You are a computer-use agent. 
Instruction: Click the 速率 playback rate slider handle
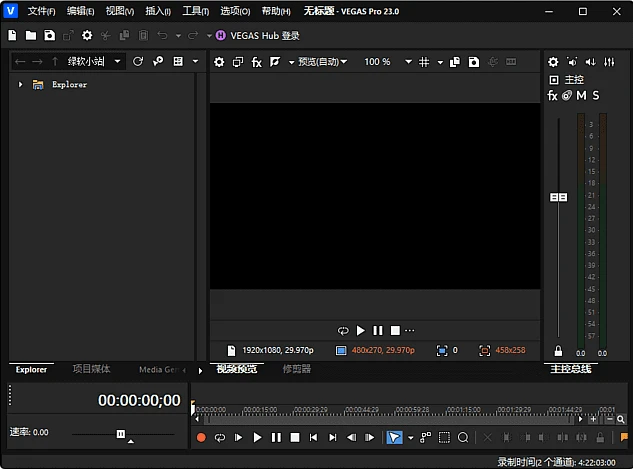point(121,434)
